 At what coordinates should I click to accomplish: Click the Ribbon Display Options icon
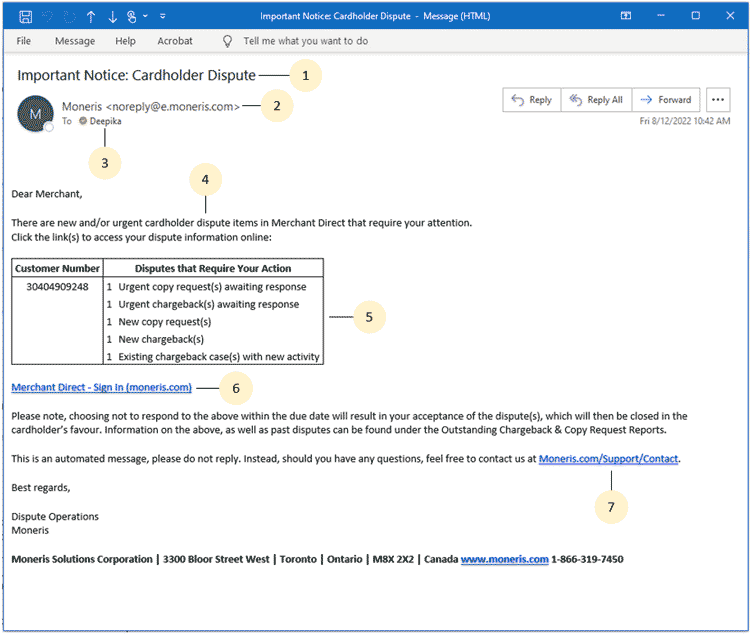pos(626,16)
